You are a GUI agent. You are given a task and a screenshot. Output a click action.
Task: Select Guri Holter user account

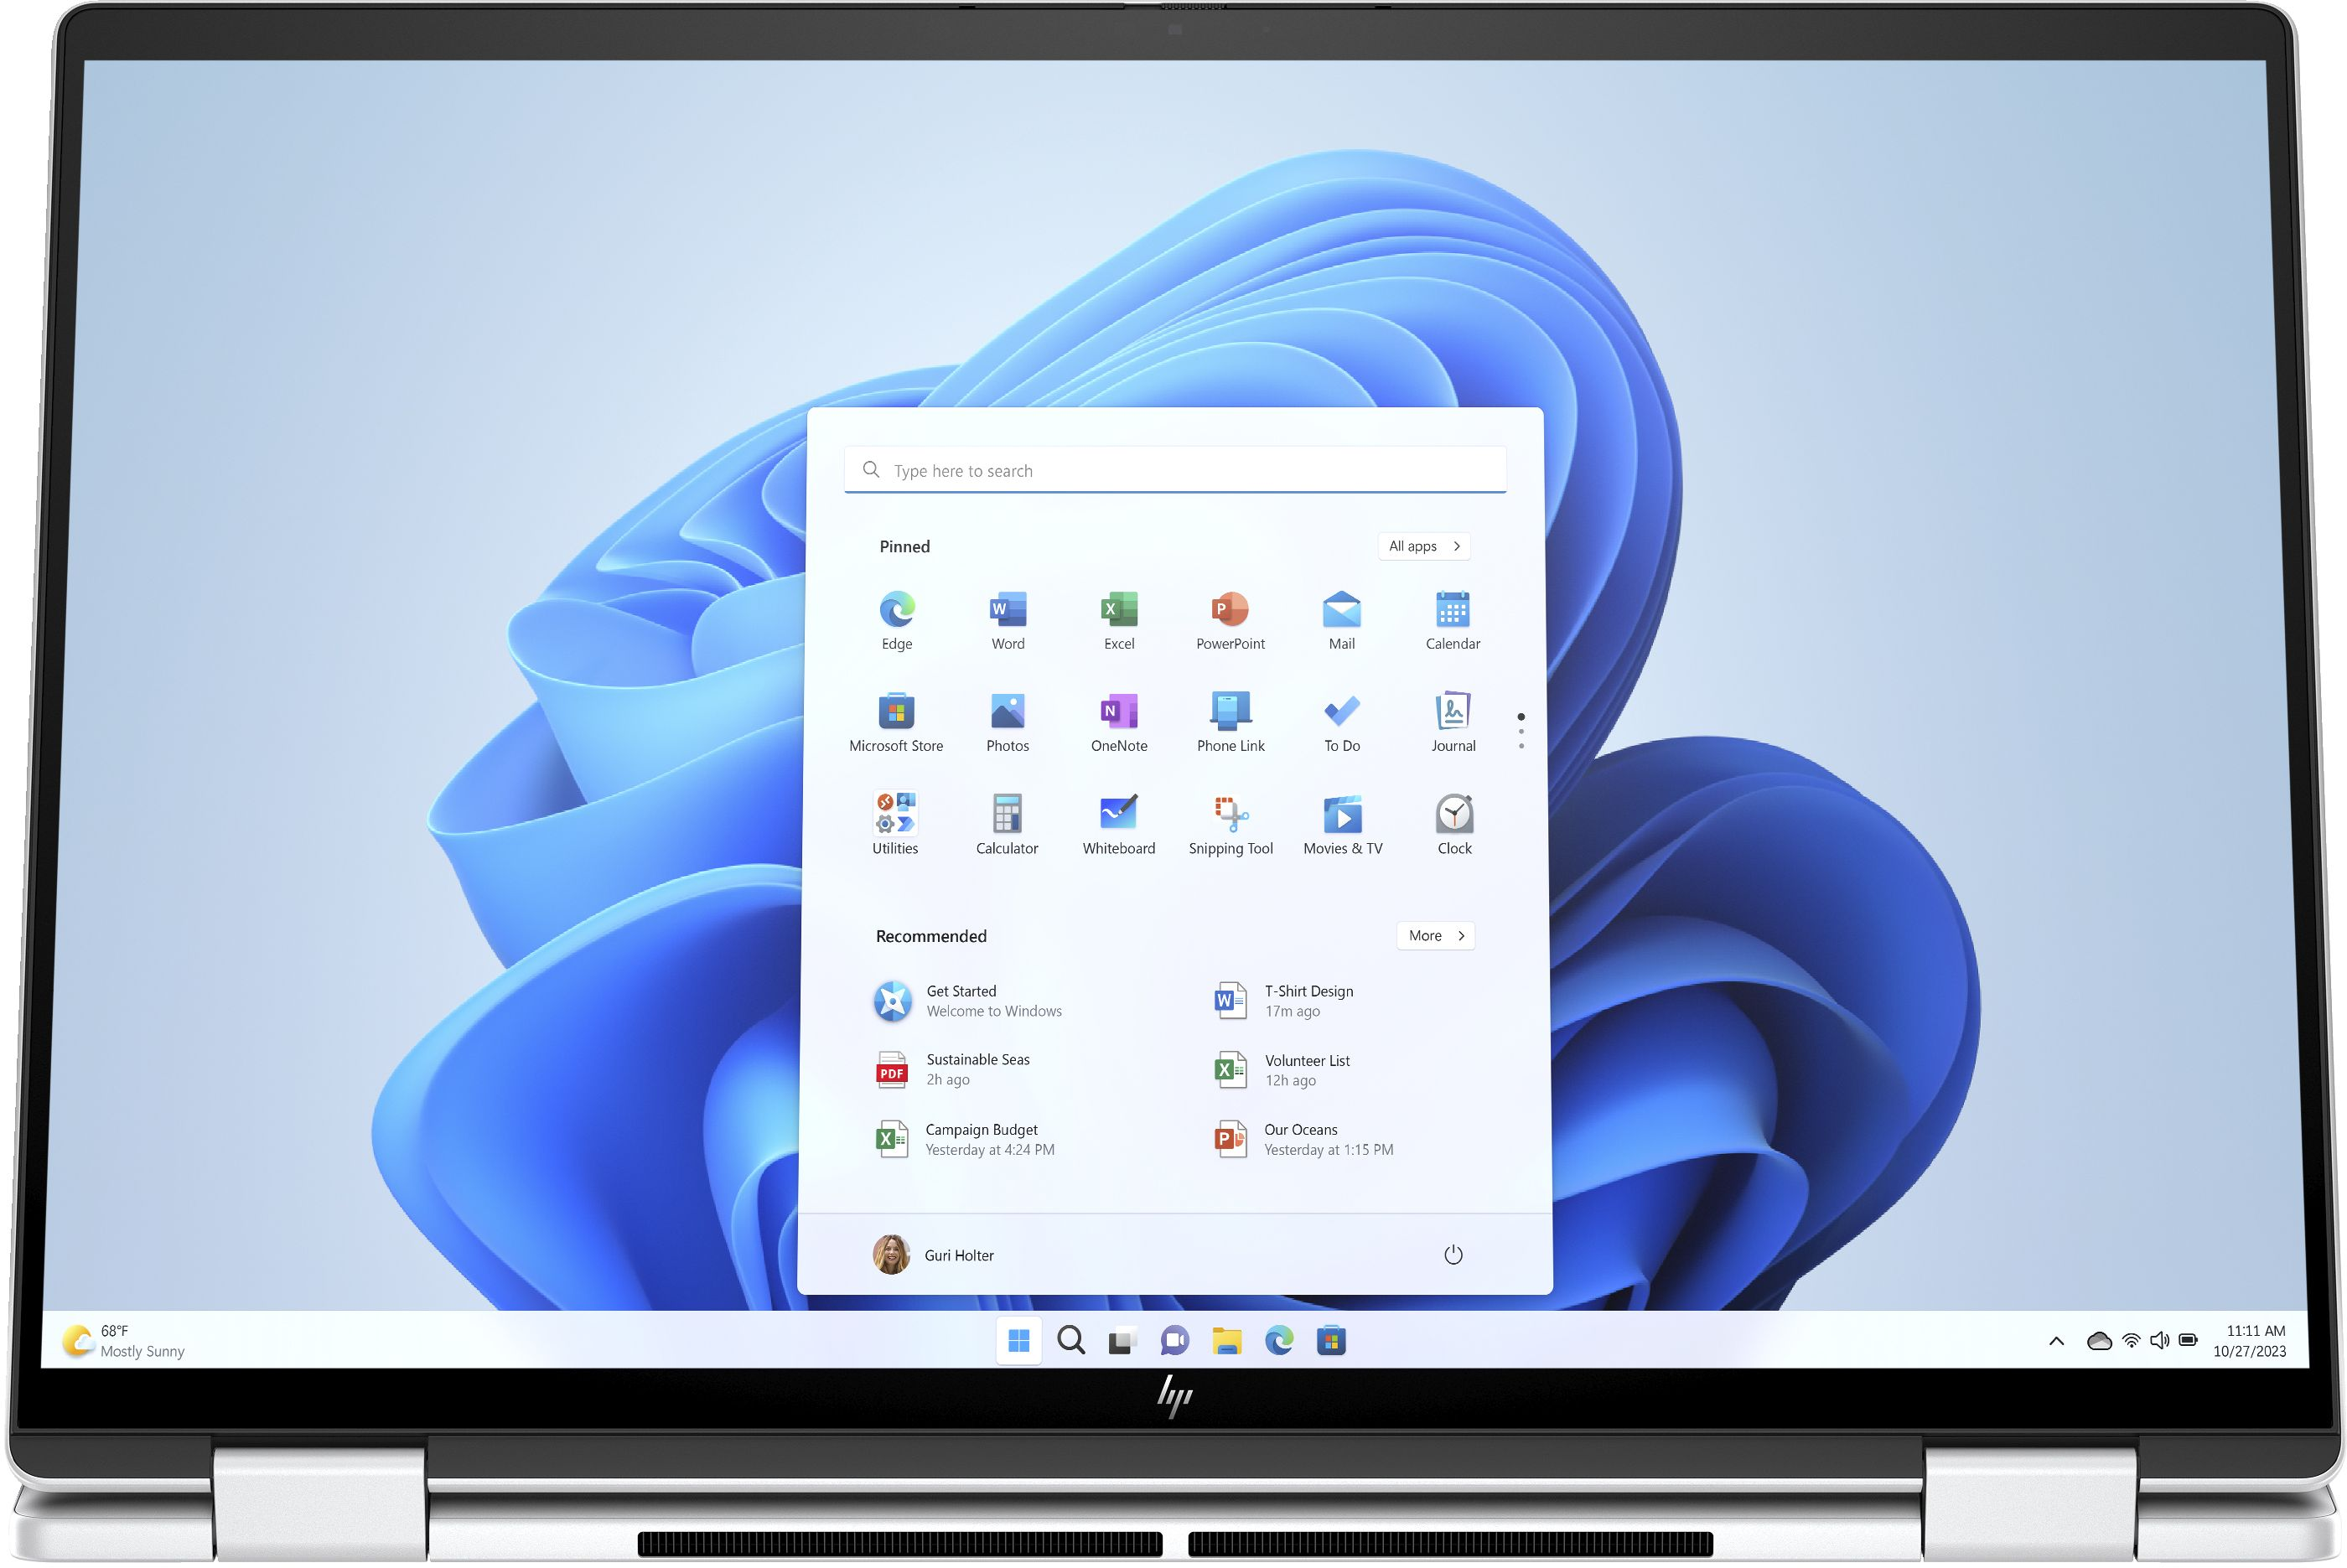click(935, 1256)
